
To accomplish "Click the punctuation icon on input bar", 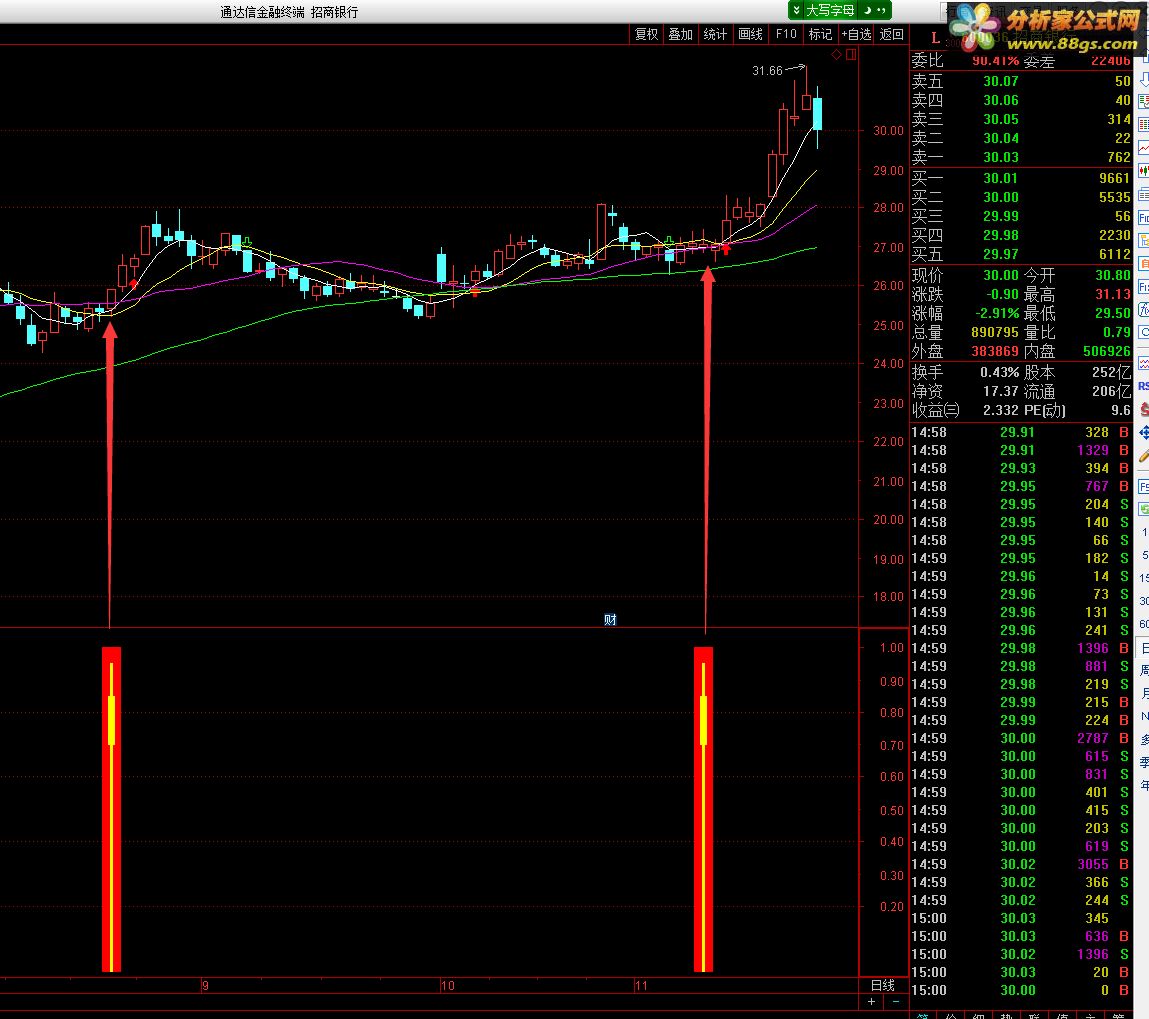I will click(881, 10).
